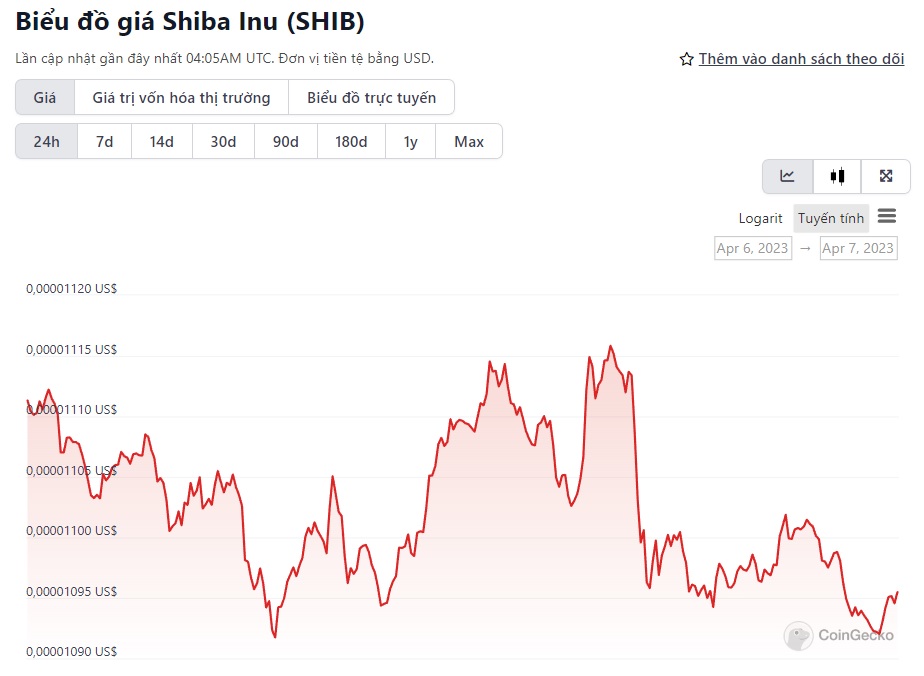Switch to Giá trị vốn hóa thị trường tab
The image size is (924, 676).
point(181,97)
